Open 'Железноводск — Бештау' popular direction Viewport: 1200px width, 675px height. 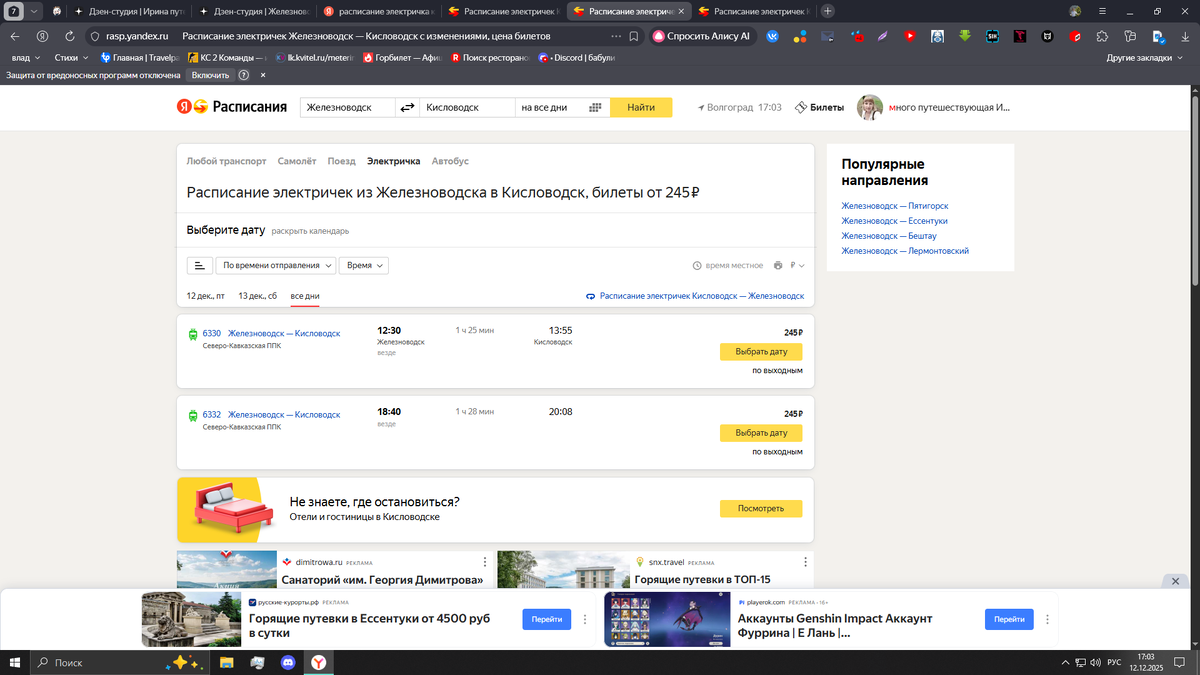[889, 236]
